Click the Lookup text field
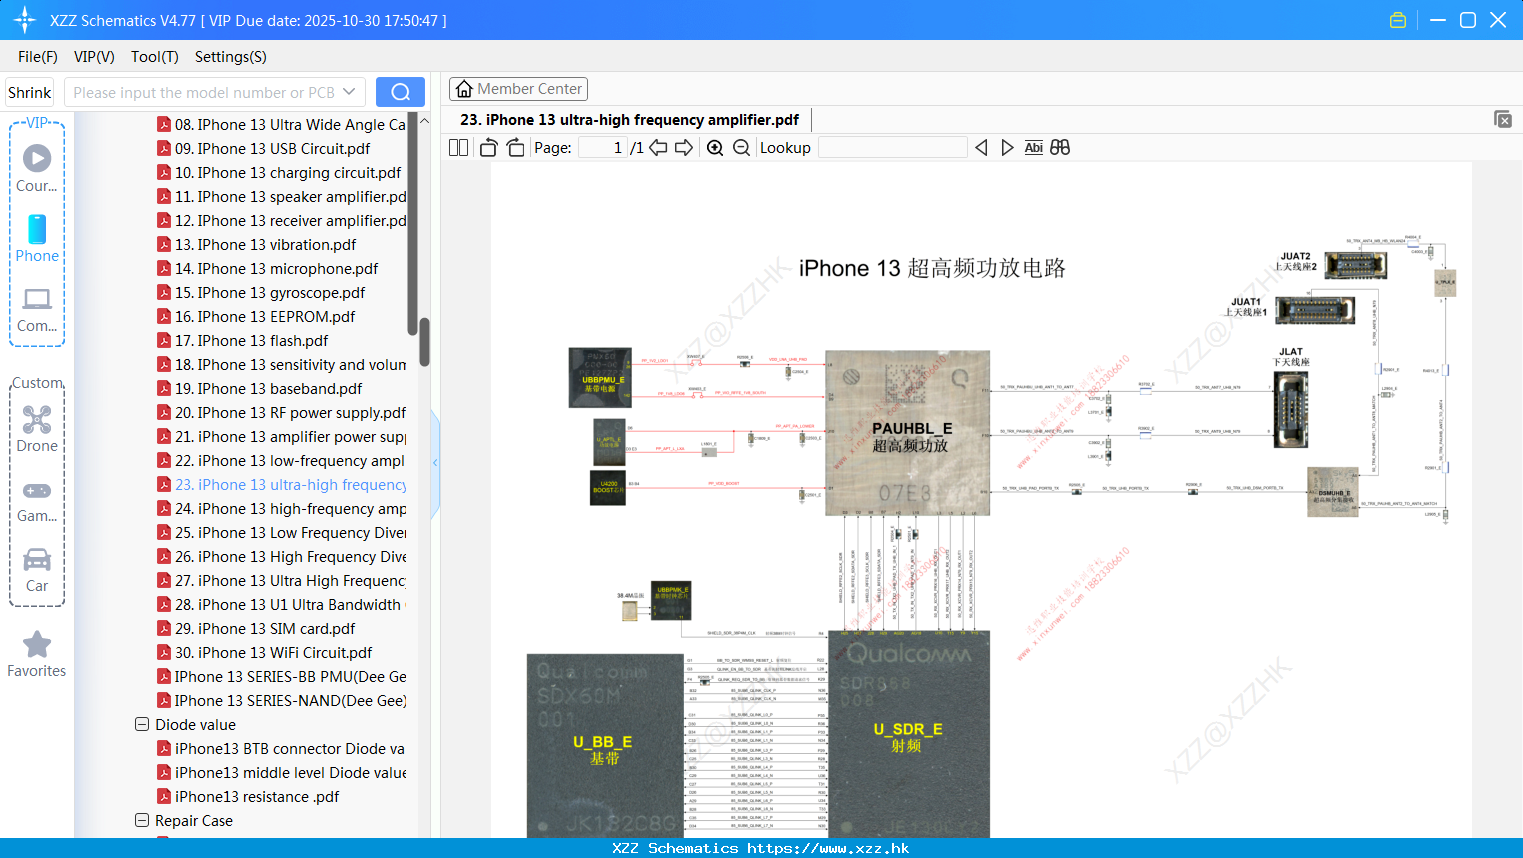The width and height of the screenshot is (1523, 858). (x=892, y=147)
